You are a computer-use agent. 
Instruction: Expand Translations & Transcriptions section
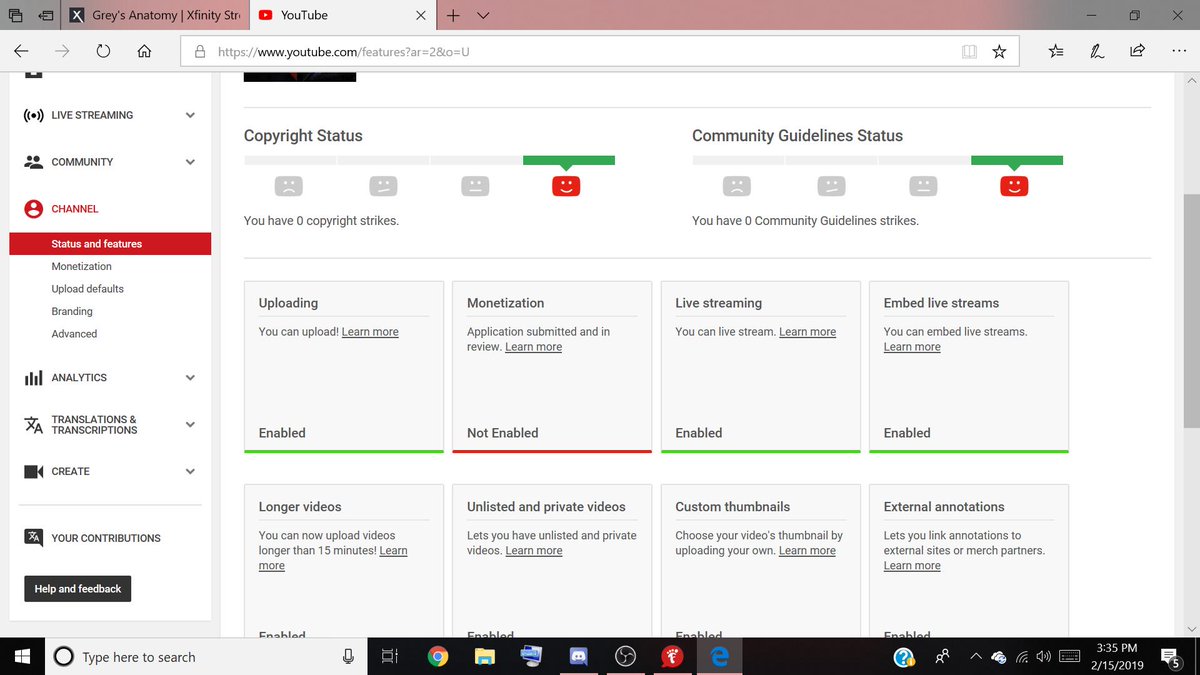(190, 425)
